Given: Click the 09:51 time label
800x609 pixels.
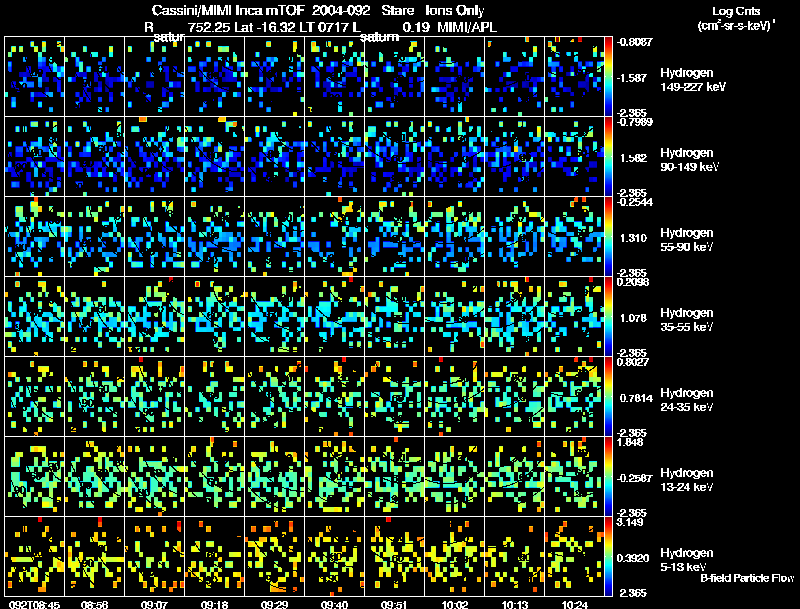Looking at the screenshot, I should (394, 604).
